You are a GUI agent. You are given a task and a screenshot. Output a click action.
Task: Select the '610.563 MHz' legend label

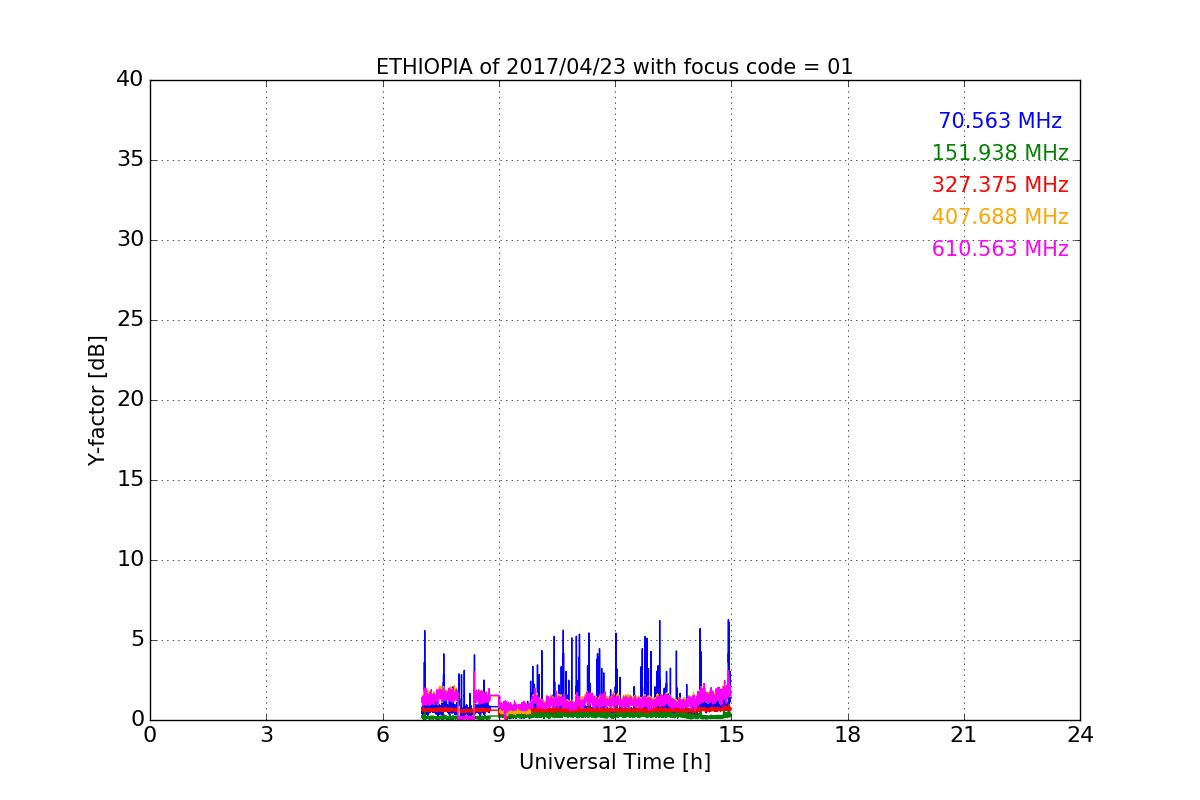(1000, 249)
